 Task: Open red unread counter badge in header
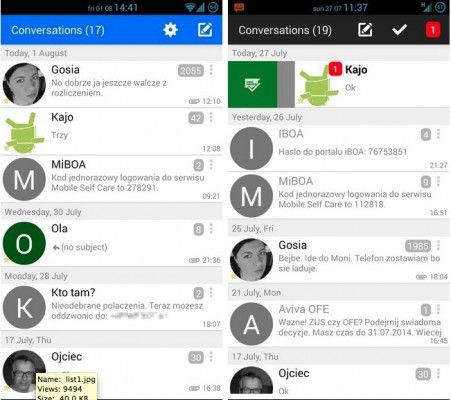433,30
